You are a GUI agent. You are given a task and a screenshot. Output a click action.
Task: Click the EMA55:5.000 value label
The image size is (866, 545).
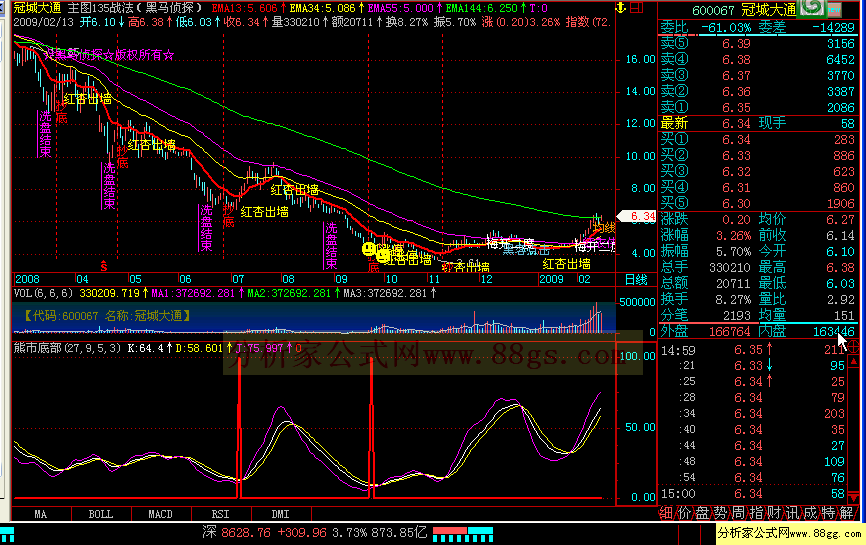point(405,8)
